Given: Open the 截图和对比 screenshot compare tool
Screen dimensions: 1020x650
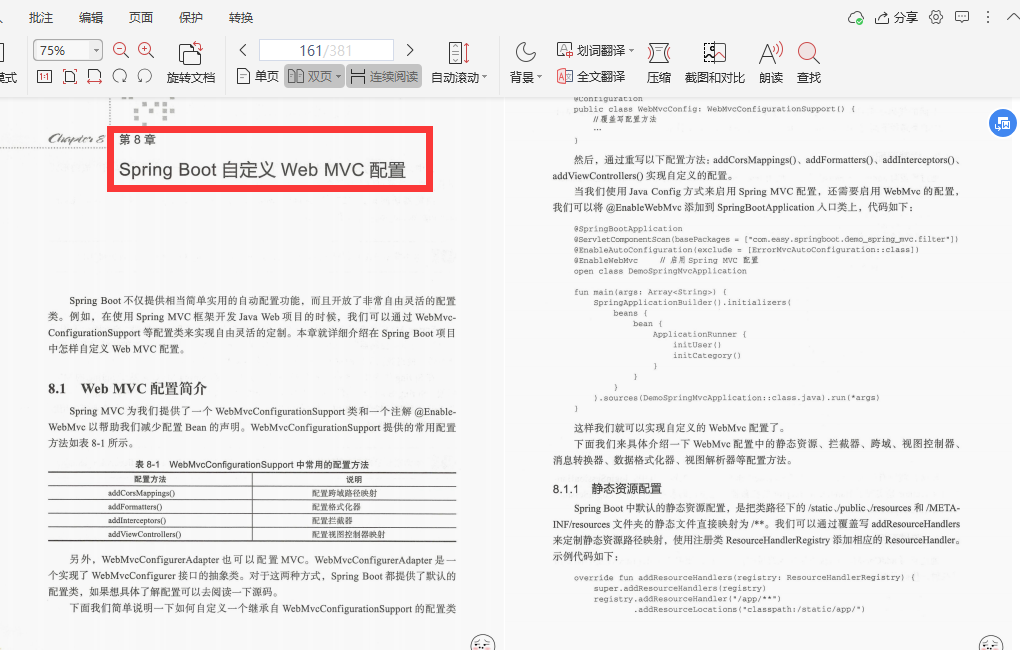Looking at the screenshot, I should pyautogui.click(x=714, y=63).
